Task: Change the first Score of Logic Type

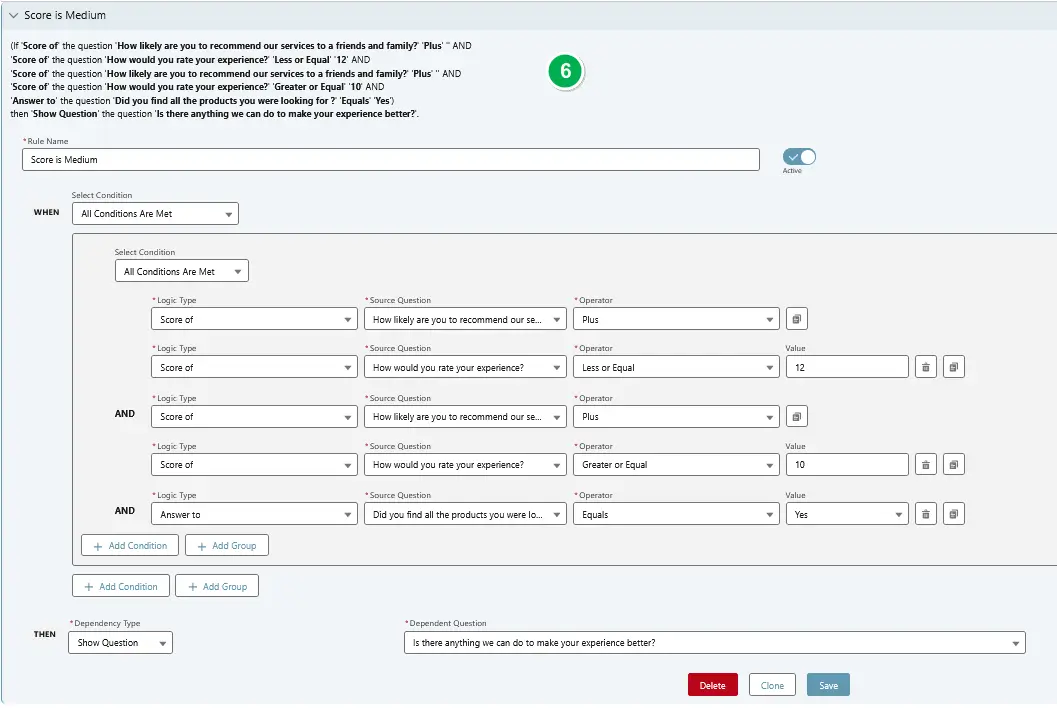Action: tap(253, 318)
